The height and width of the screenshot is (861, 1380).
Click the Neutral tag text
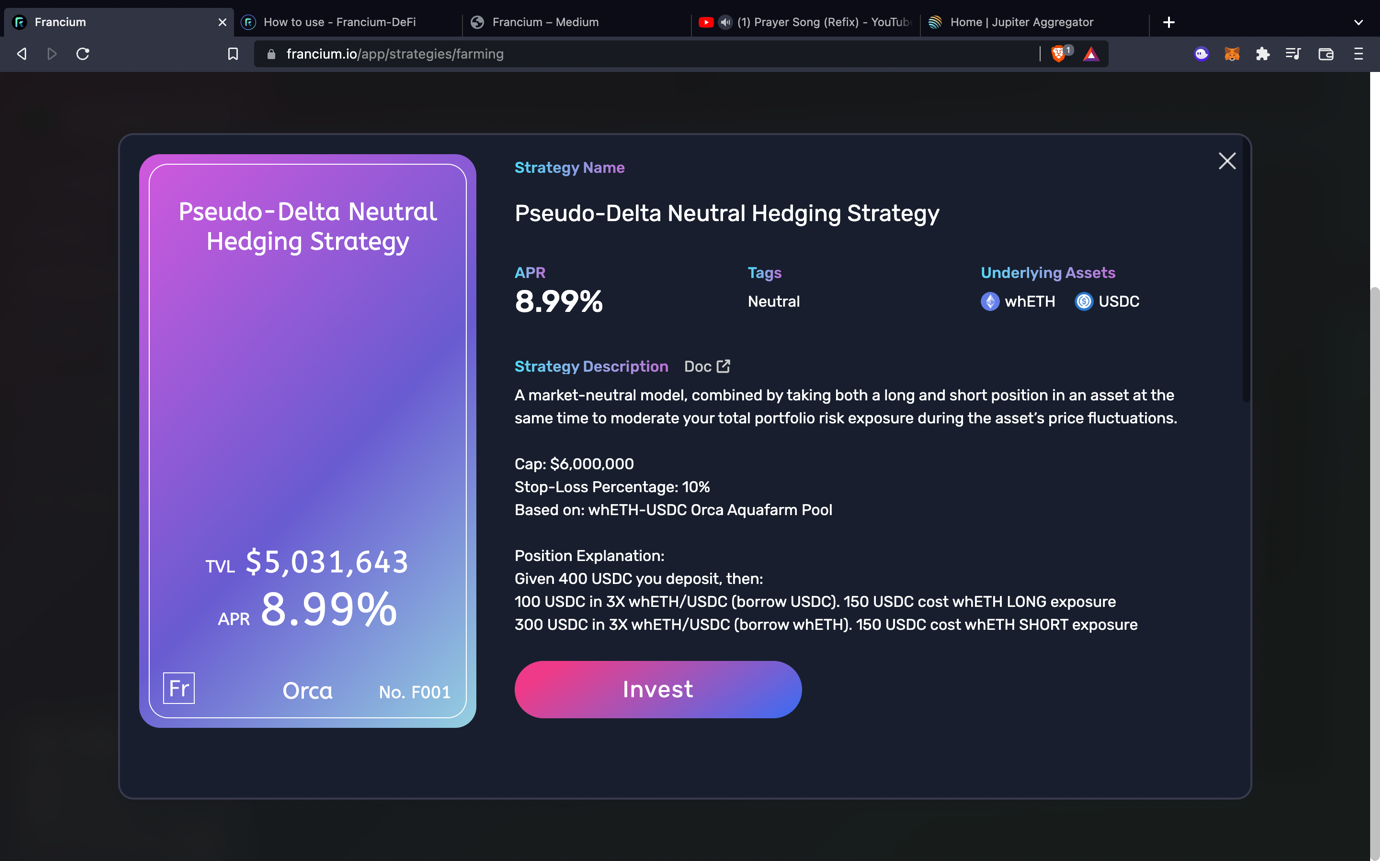[x=774, y=301]
